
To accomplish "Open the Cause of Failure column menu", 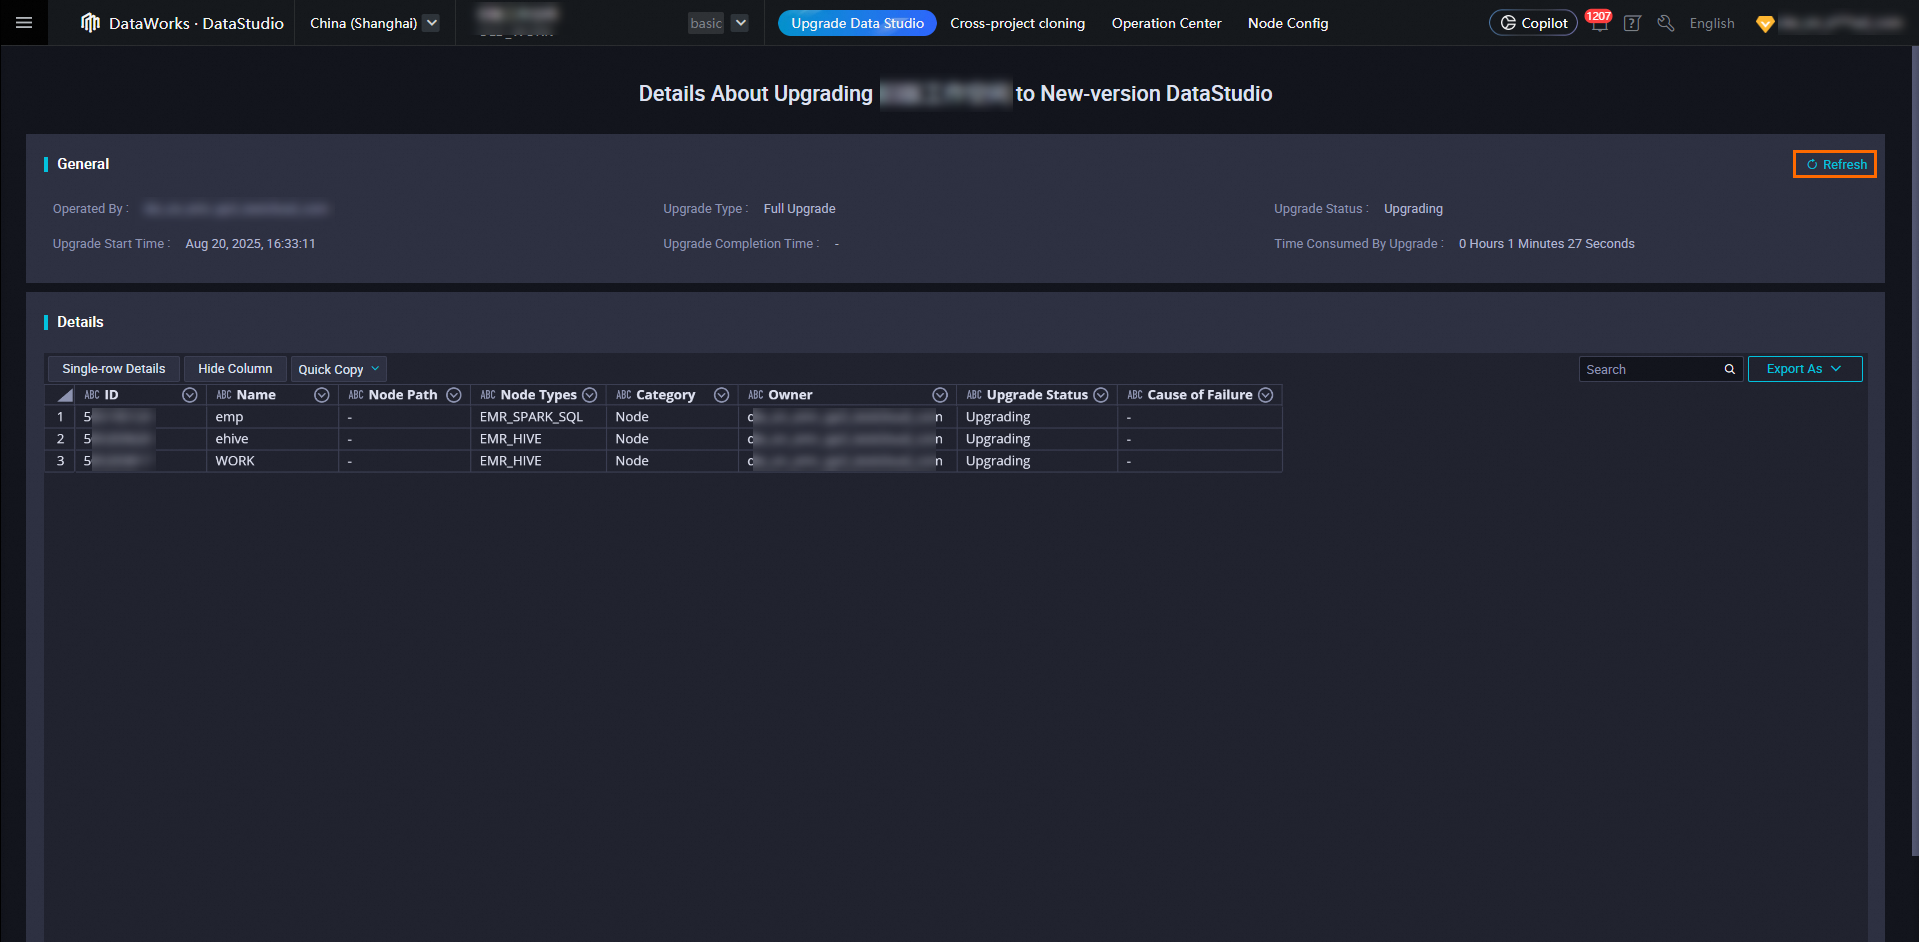I will coord(1265,395).
